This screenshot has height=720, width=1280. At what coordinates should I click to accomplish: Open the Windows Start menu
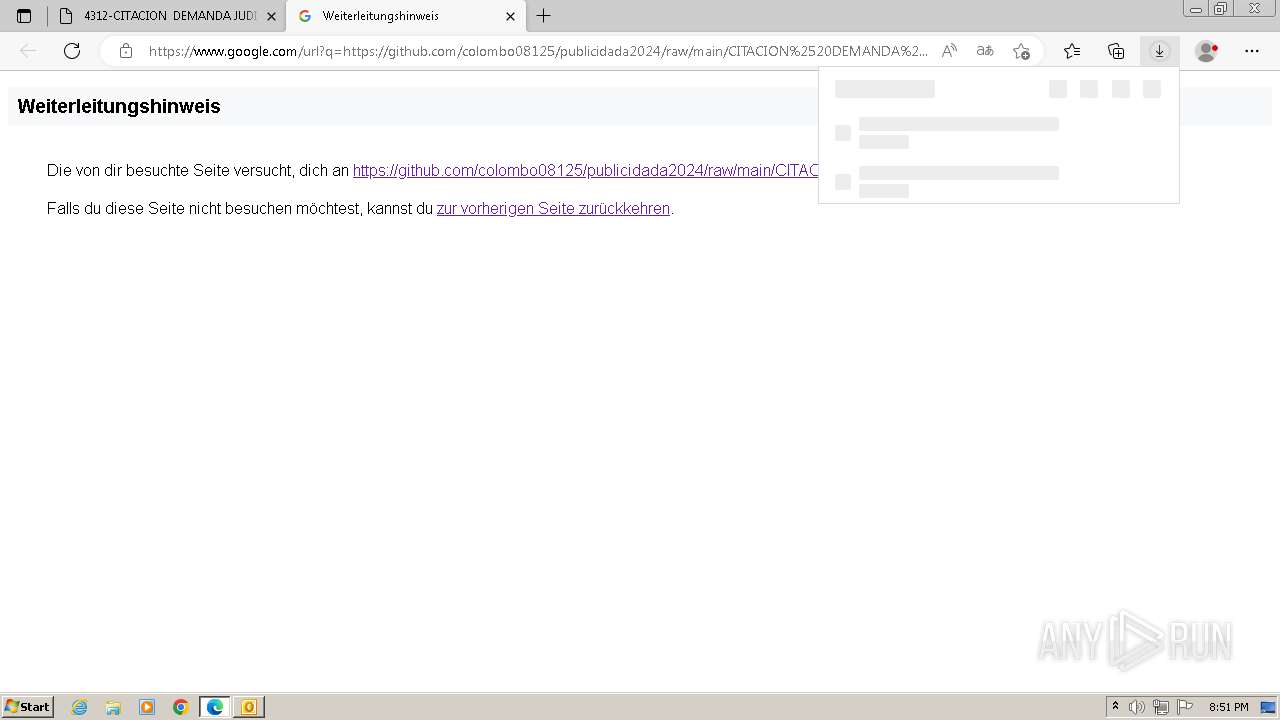pos(27,707)
